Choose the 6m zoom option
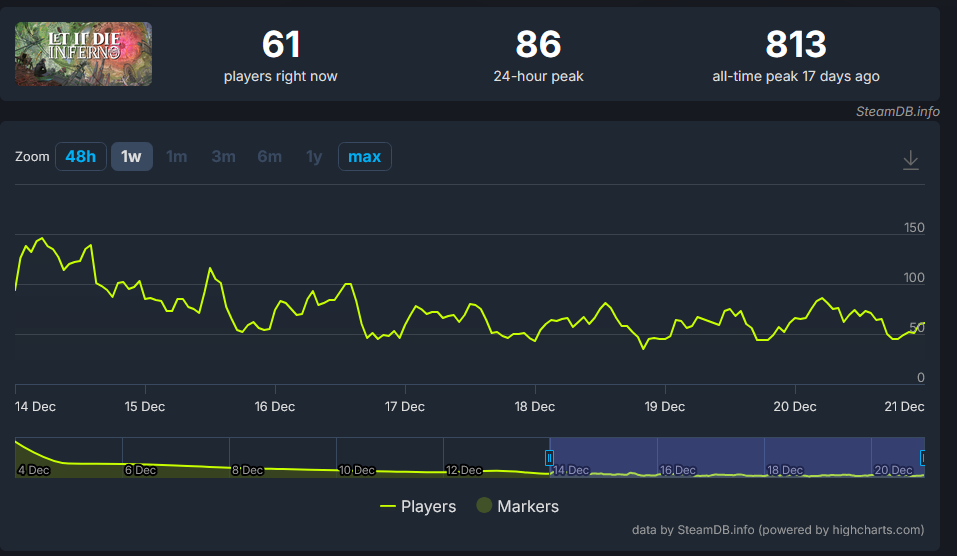 (x=269, y=156)
